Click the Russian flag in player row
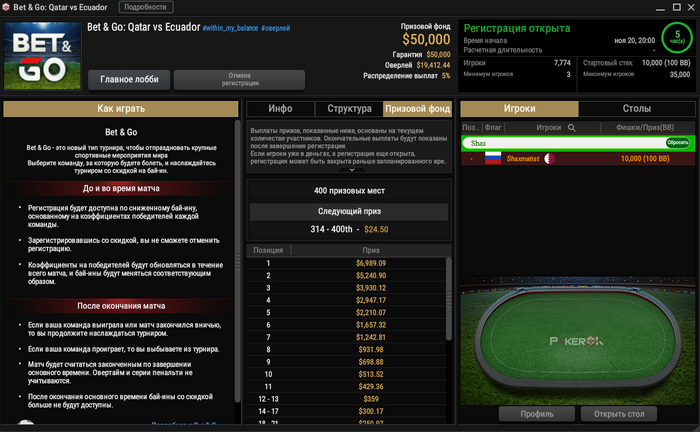This screenshot has width=700, height=432. tap(493, 158)
